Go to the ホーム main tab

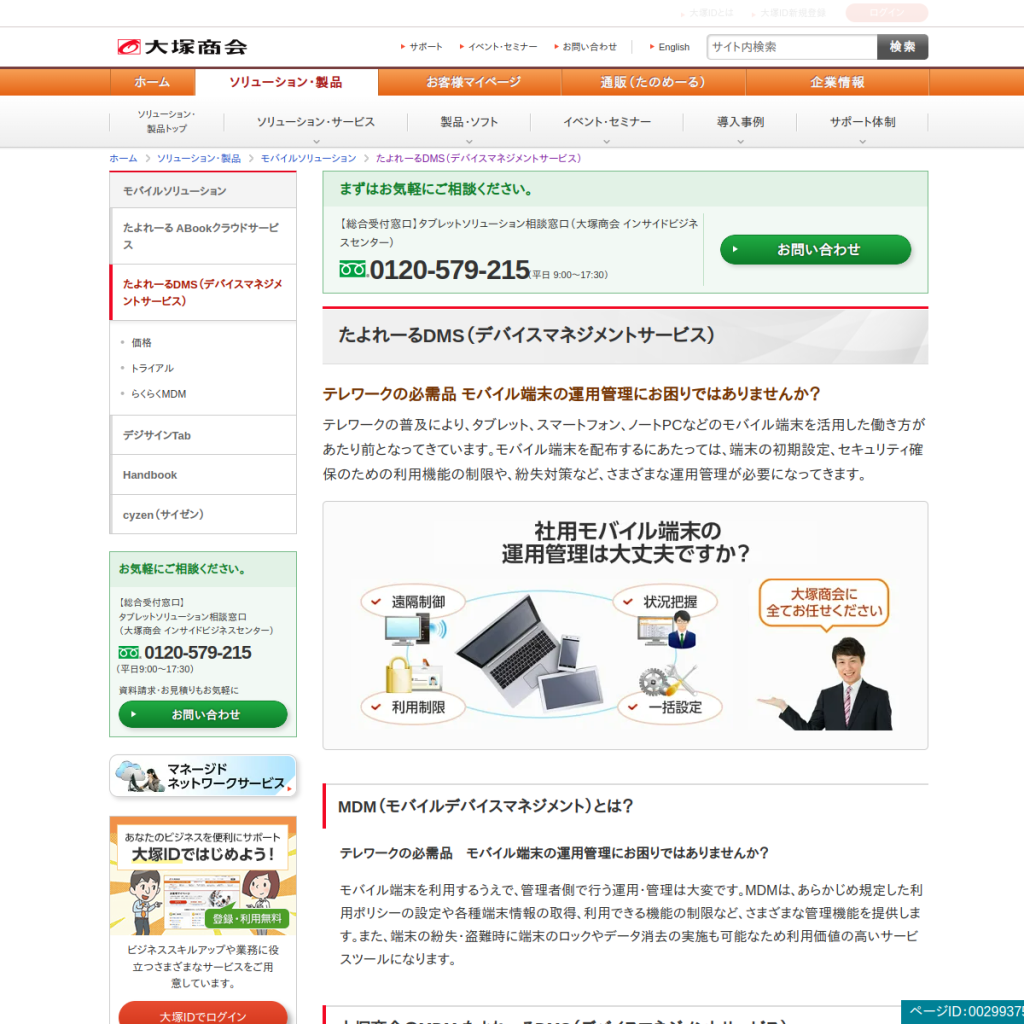click(152, 82)
